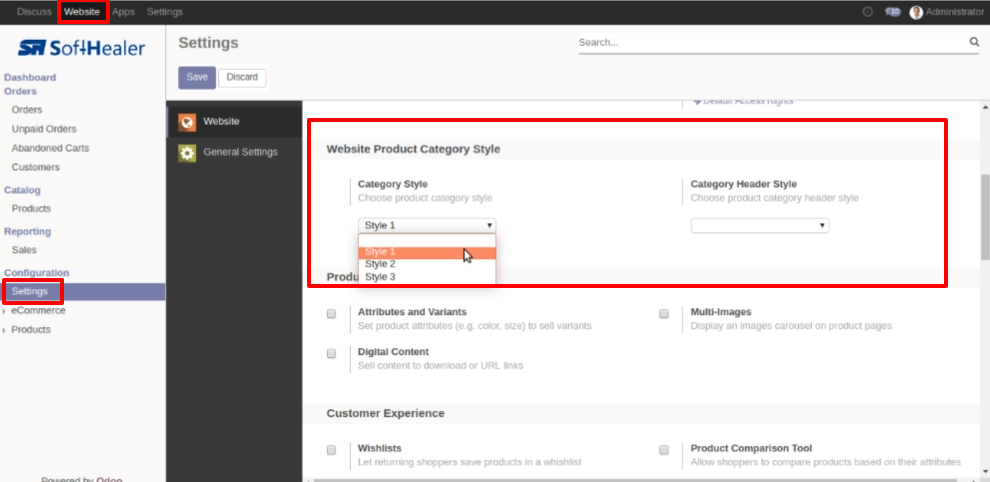Viewport: 990px width, 482px height.
Task: Toggle the Wishlists checkbox
Action: (331, 450)
